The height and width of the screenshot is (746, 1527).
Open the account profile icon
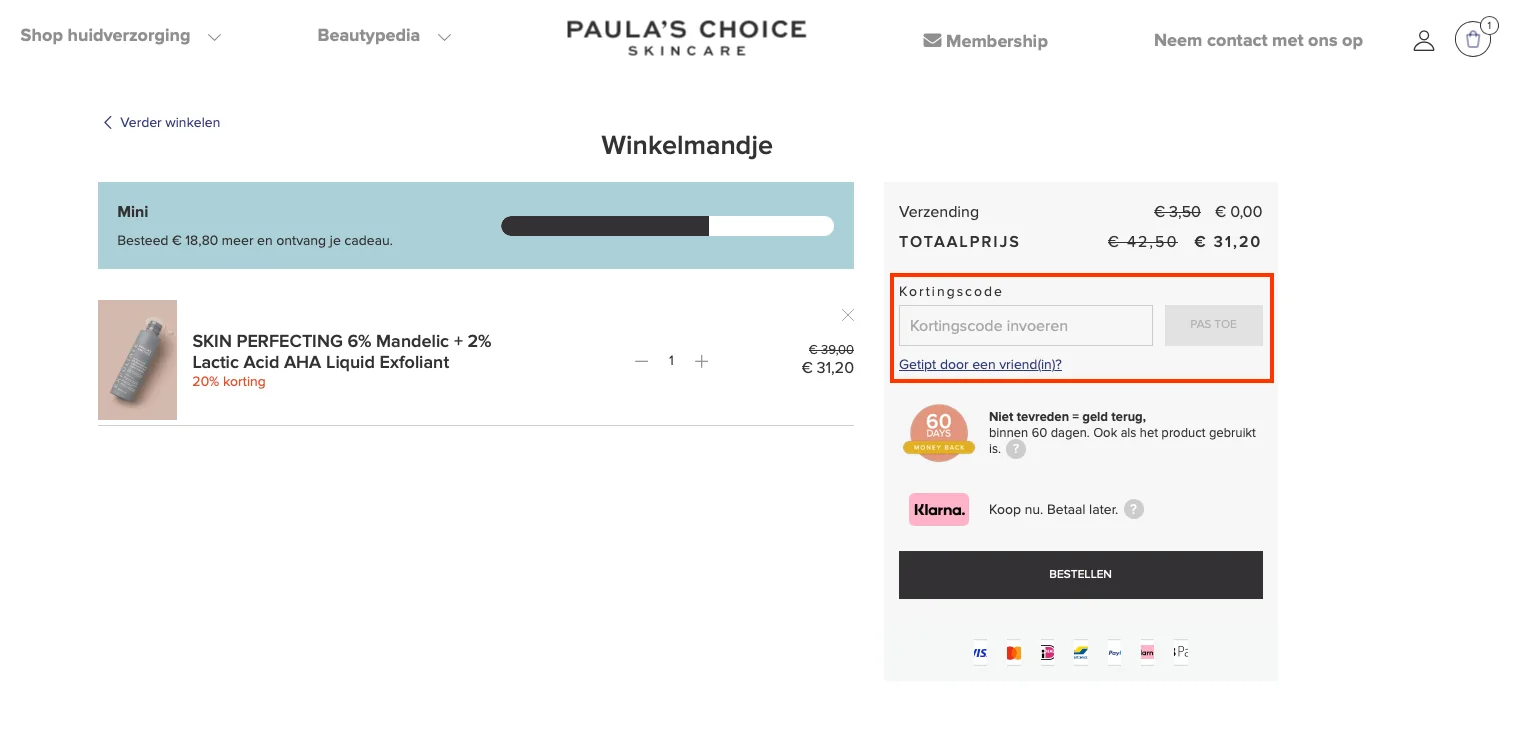pos(1423,40)
